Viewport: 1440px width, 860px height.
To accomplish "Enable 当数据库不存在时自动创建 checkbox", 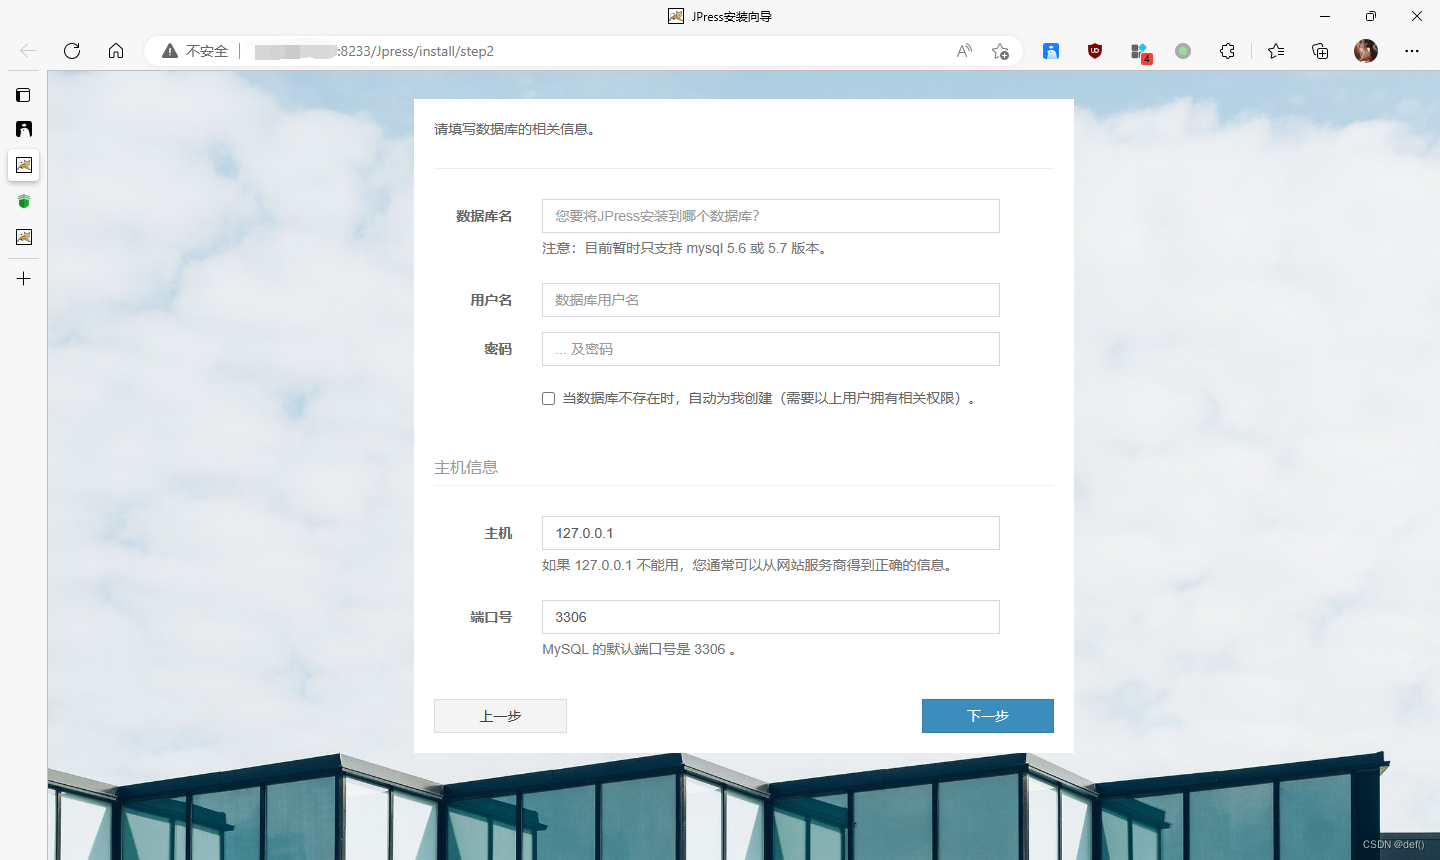I will point(548,398).
